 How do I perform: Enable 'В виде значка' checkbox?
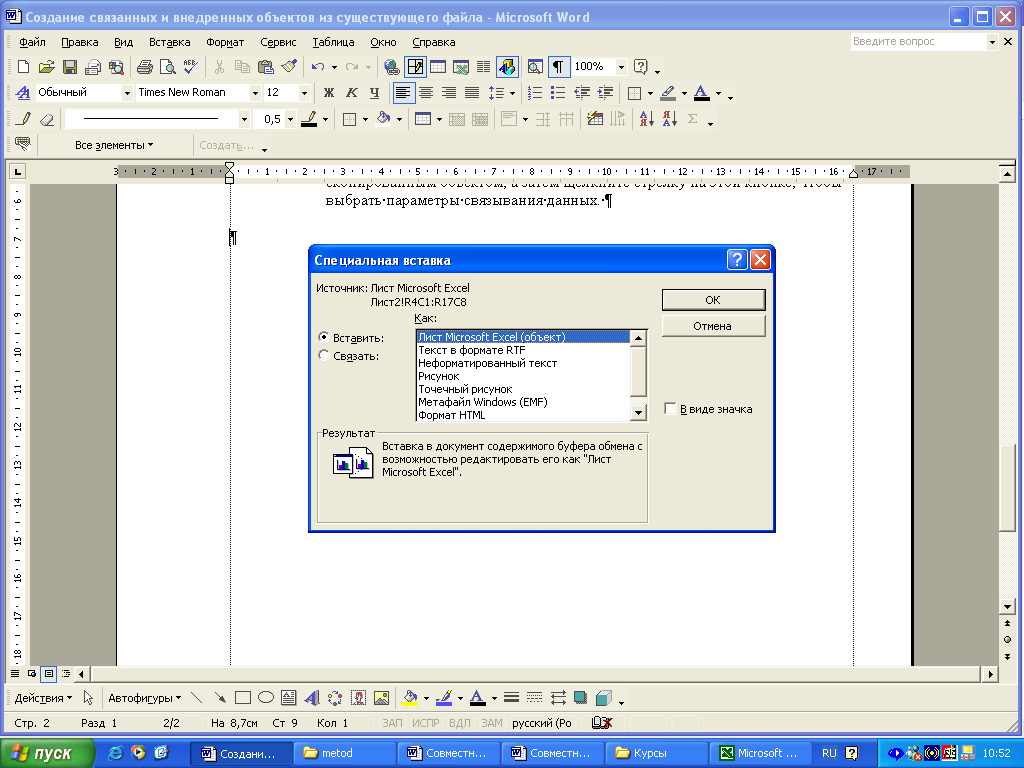coord(669,409)
